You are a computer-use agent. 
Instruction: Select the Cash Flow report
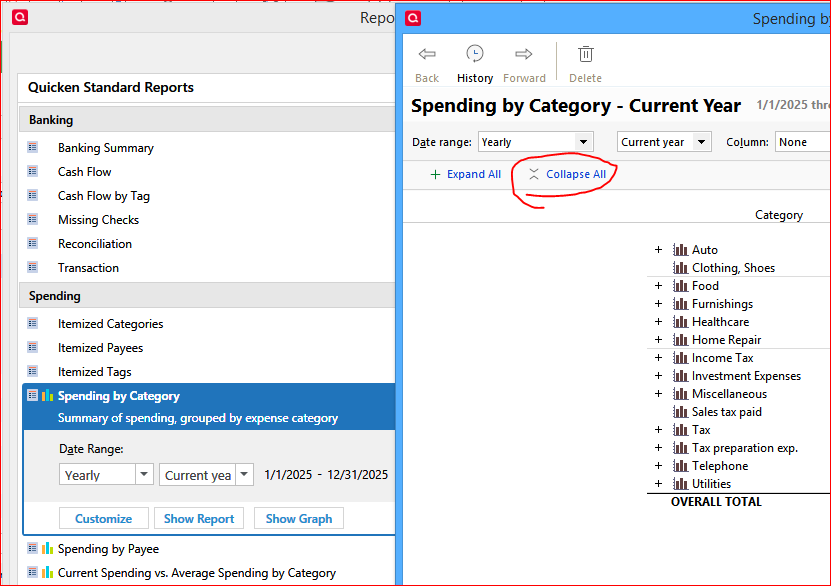[84, 172]
